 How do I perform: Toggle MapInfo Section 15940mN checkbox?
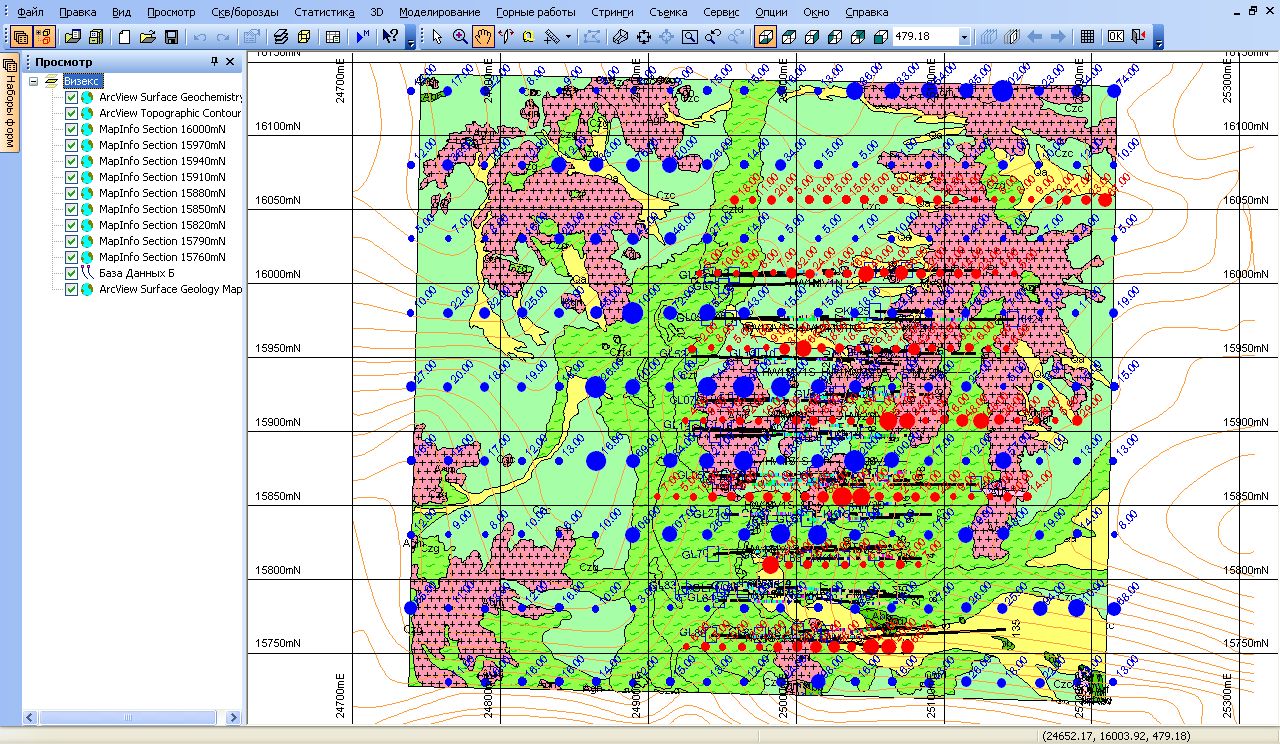pyautogui.click(x=71, y=162)
